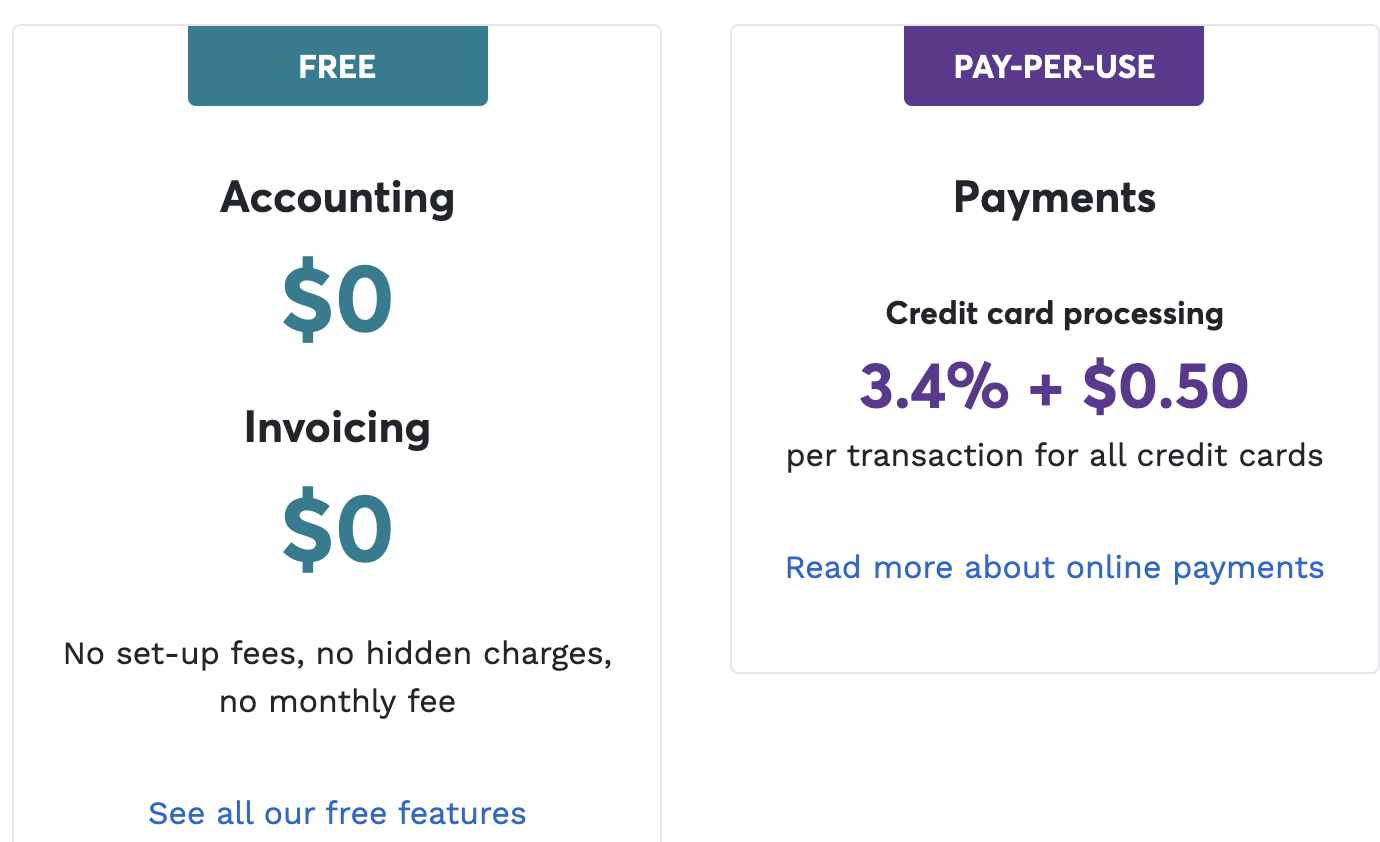The height and width of the screenshot is (842, 1380).
Task: Click the Invoicing heading
Action: 338,427
